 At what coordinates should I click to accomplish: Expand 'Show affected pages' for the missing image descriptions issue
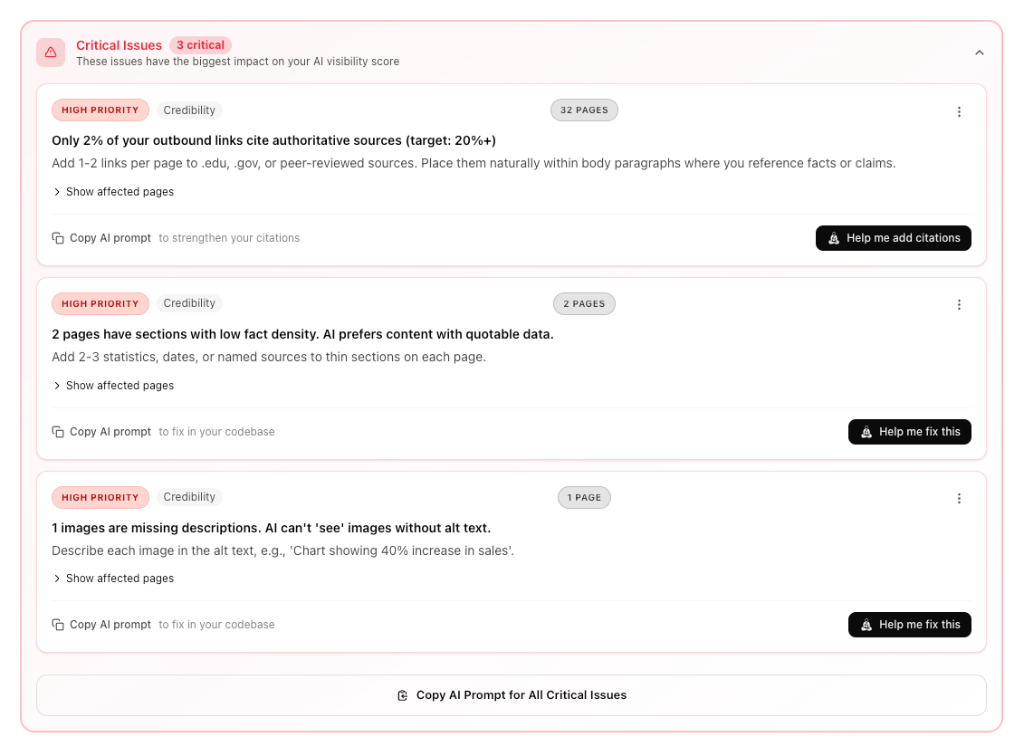(x=113, y=579)
